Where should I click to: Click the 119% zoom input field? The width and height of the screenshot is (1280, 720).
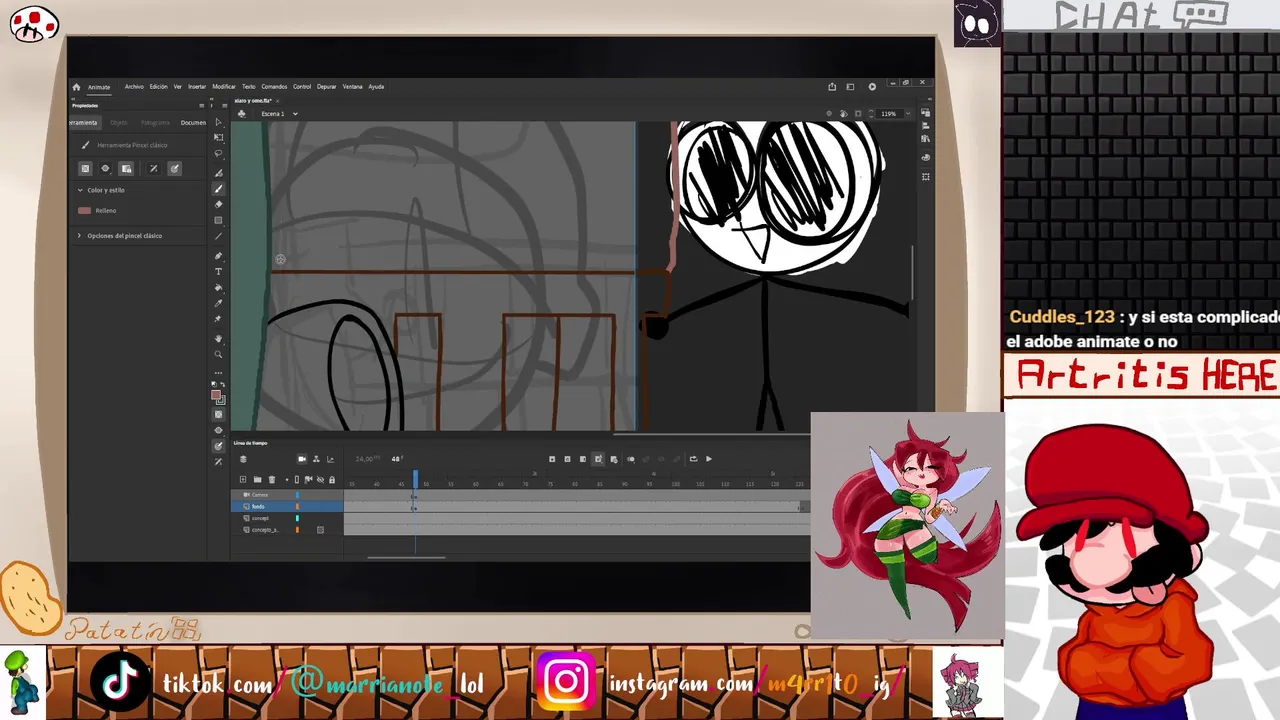(x=888, y=114)
